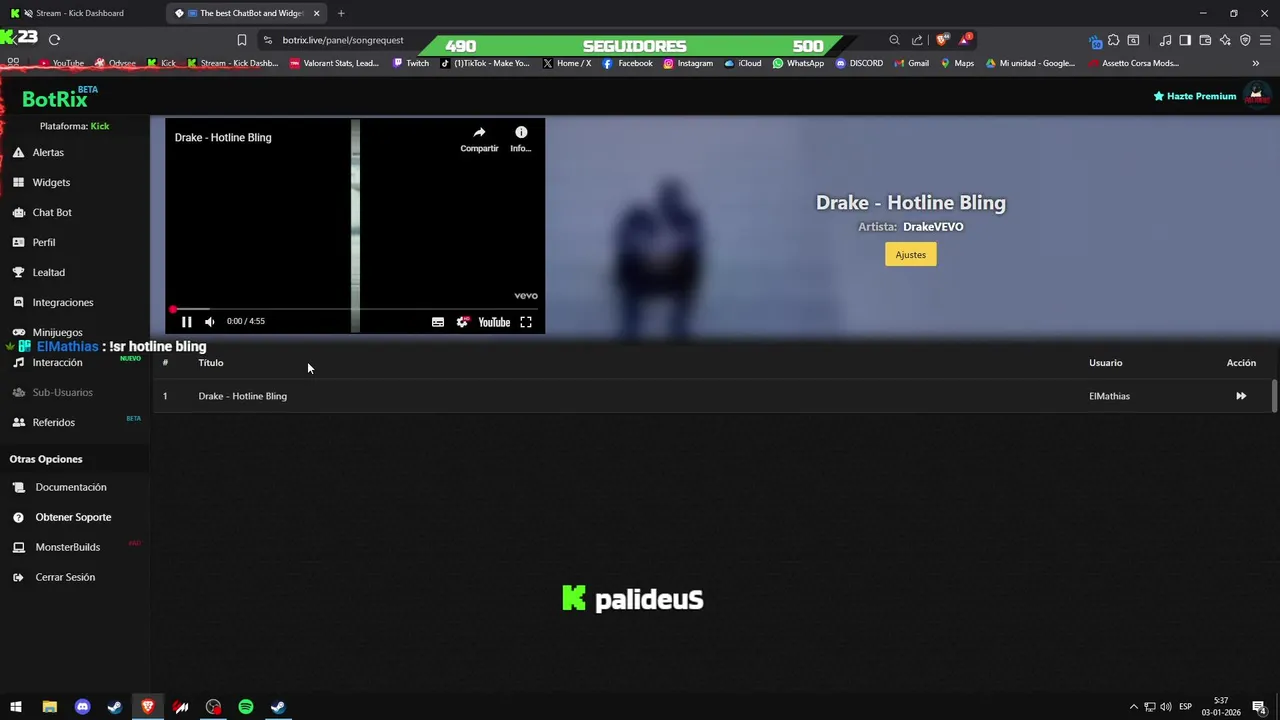Click Hazte Premium
Viewport: 1280px width, 720px height.
(x=1194, y=96)
